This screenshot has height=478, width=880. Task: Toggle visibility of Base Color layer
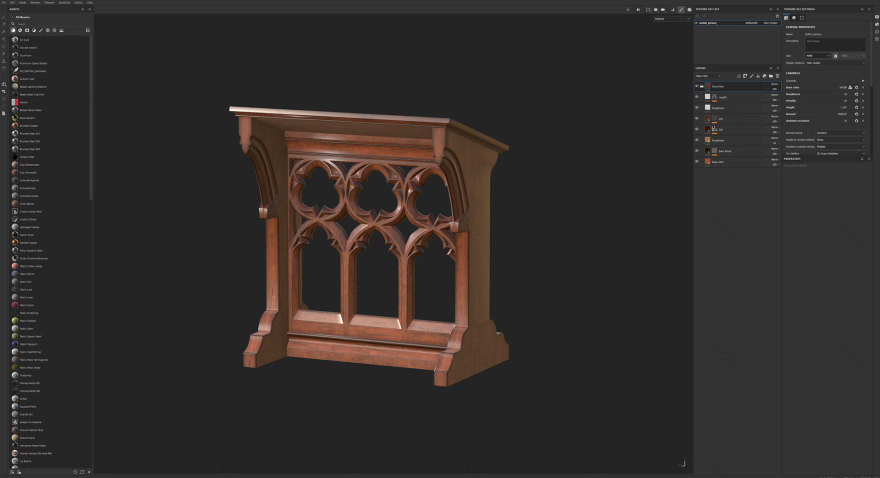pyautogui.click(x=697, y=162)
